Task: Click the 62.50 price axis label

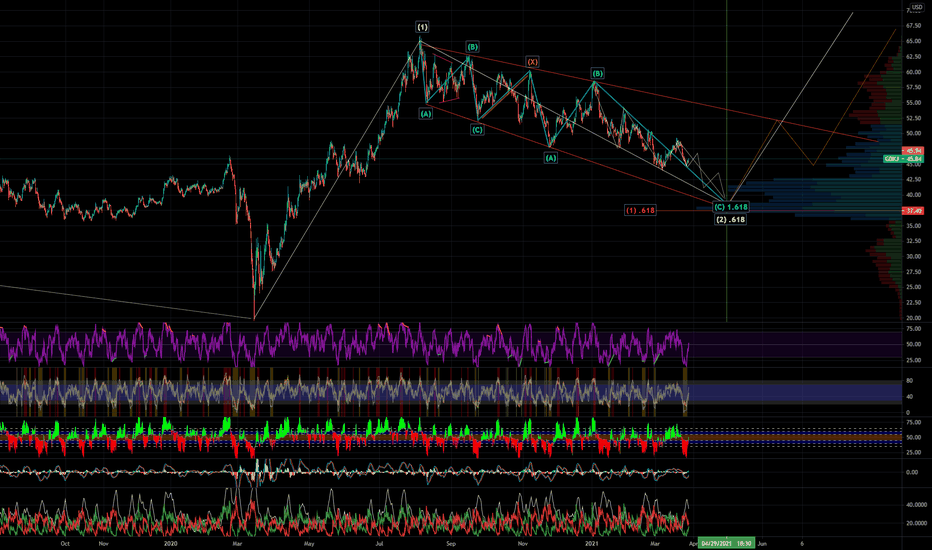Action: pyautogui.click(x=914, y=56)
